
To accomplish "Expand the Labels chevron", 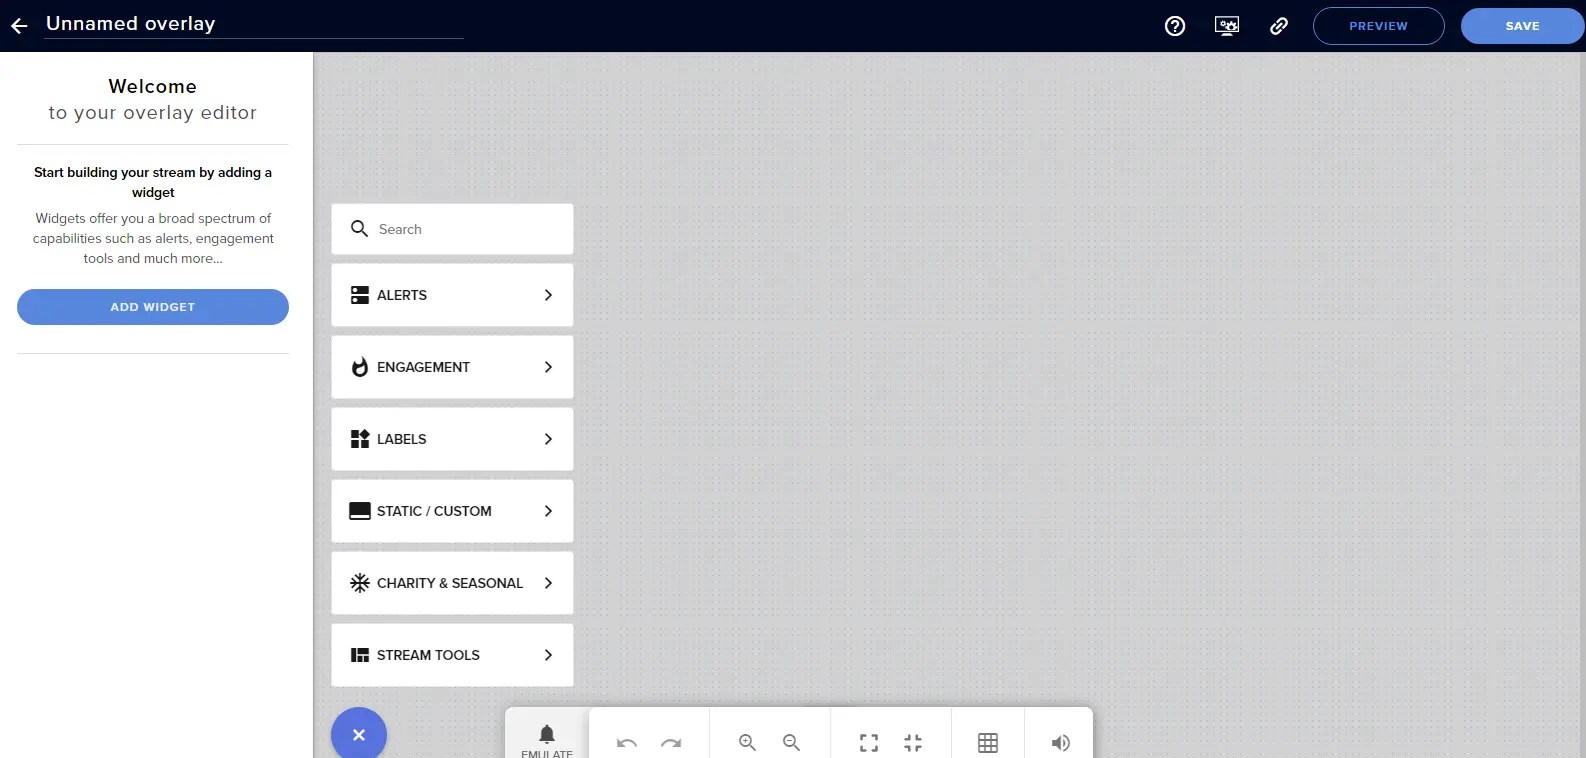I will point(548,439).
